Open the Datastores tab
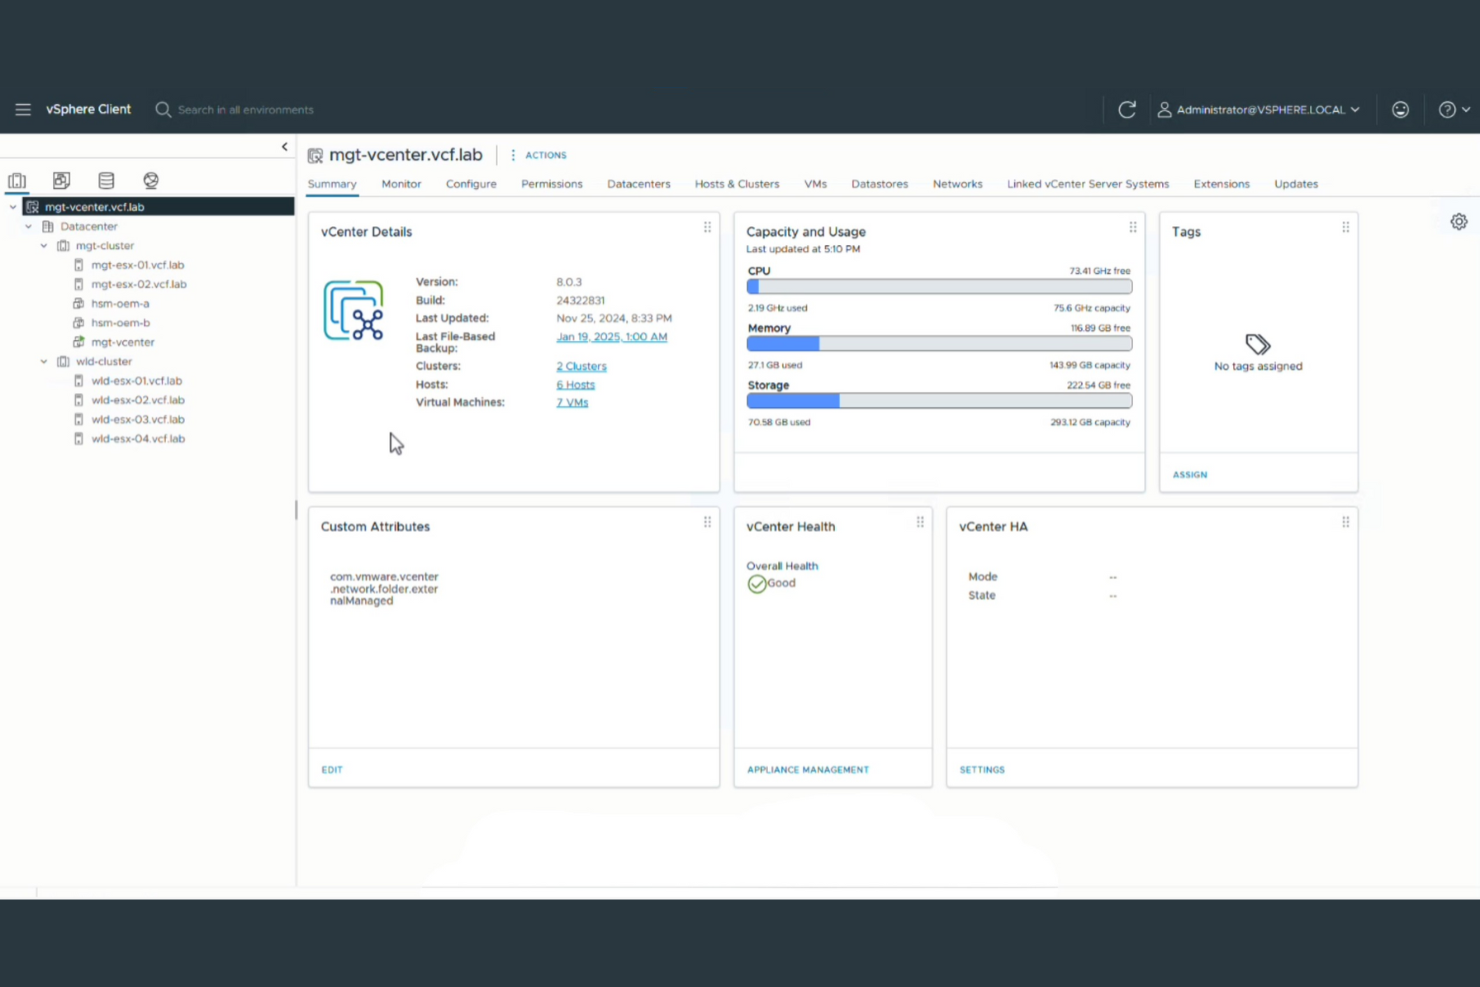 (880, 184)
